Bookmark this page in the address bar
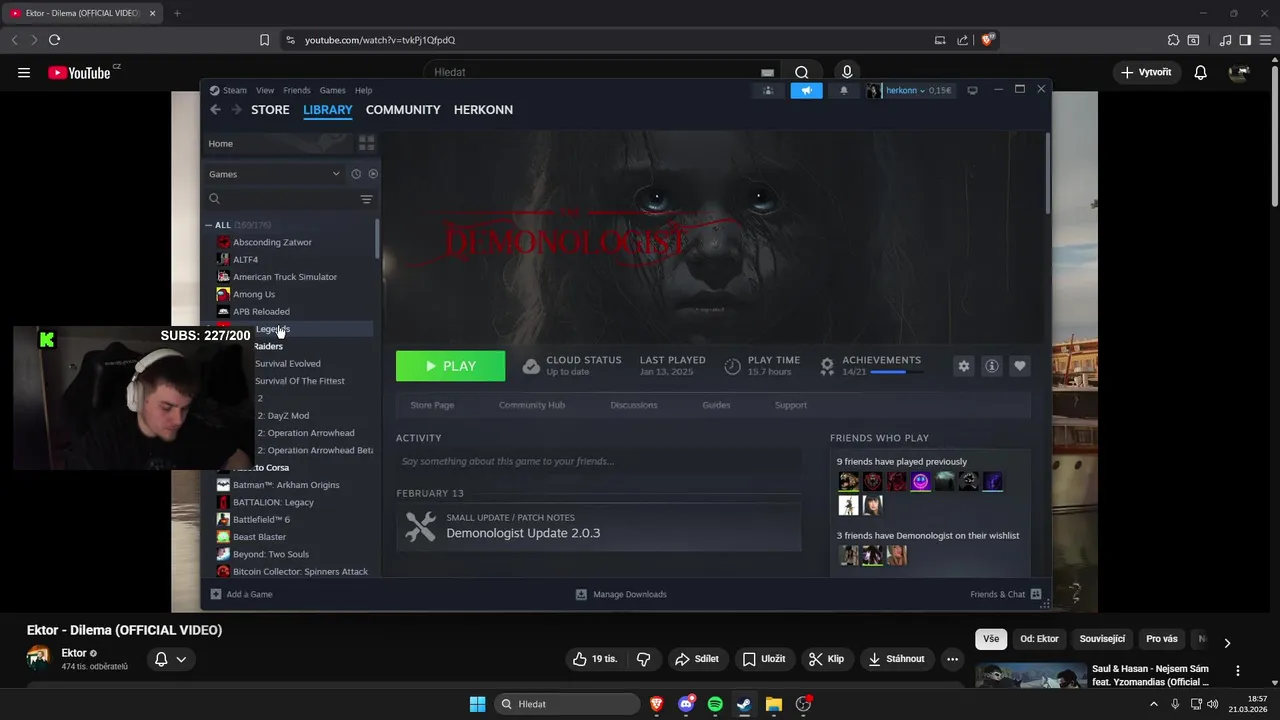The width and height of the screenshot is (1280, 720). pyautogui.click(x=264, y=40)
